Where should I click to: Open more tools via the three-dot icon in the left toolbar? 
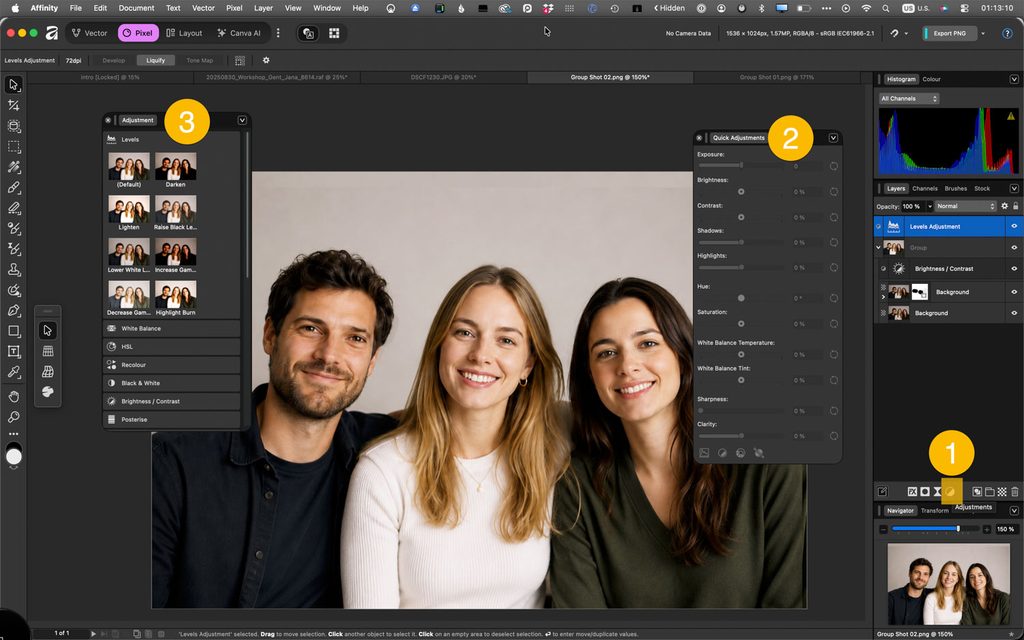pyautogui.click(x=14, y=434)
